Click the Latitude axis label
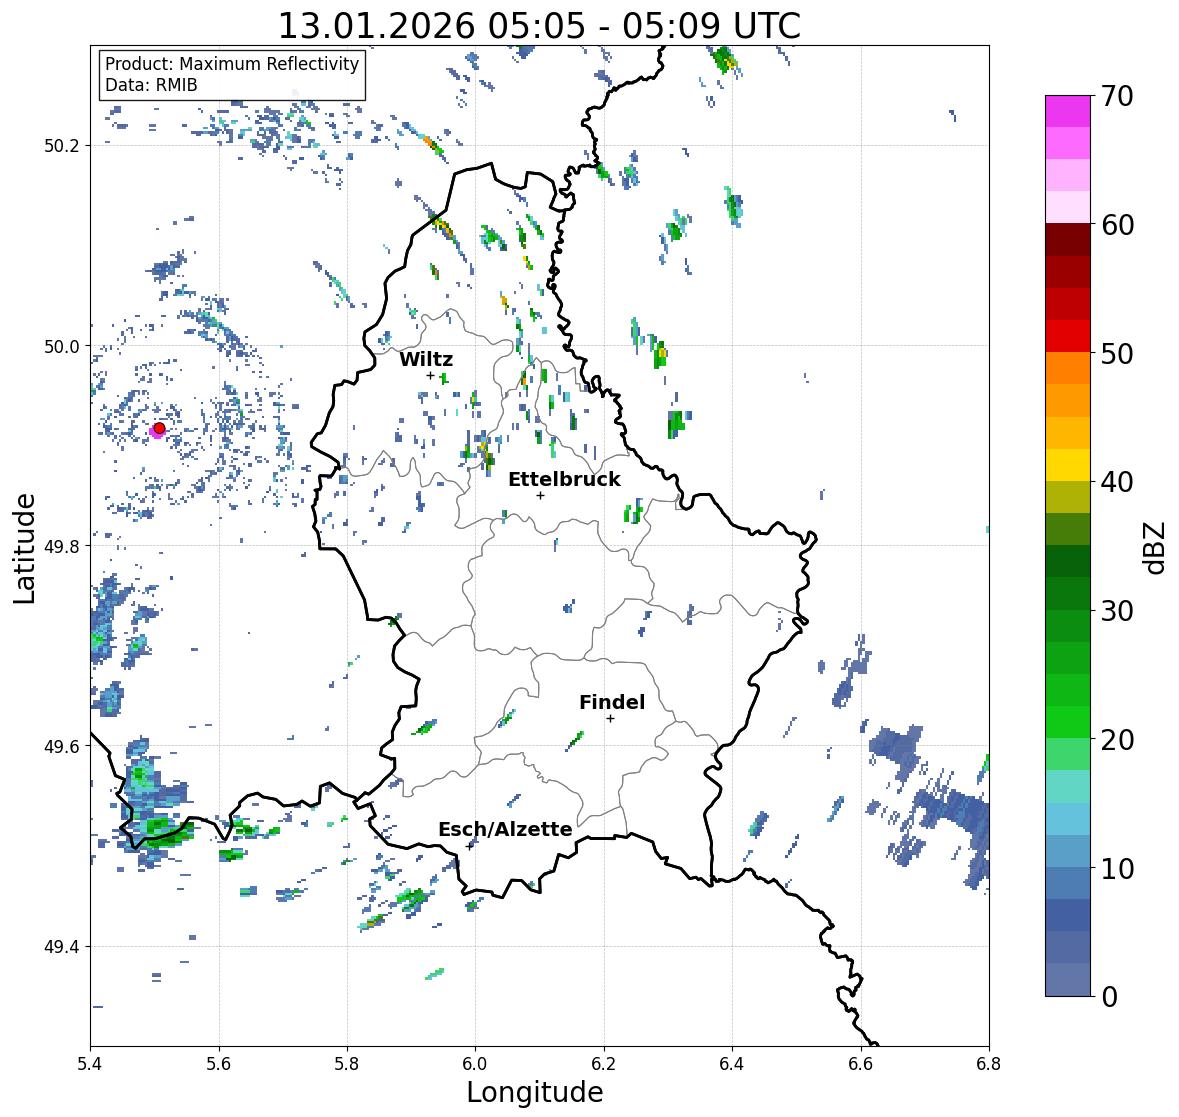The width and height of the screenshot is (1179, 1117). click(x=24, y=548)
